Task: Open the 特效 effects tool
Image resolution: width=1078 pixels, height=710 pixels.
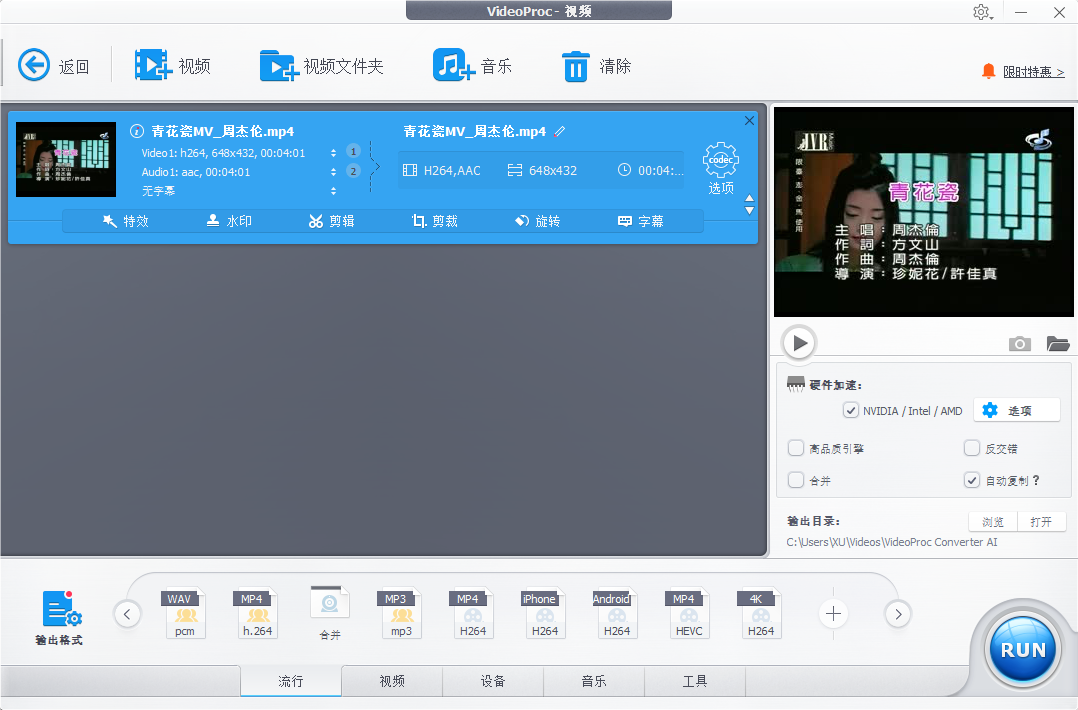Action: (x=126, y=221)
